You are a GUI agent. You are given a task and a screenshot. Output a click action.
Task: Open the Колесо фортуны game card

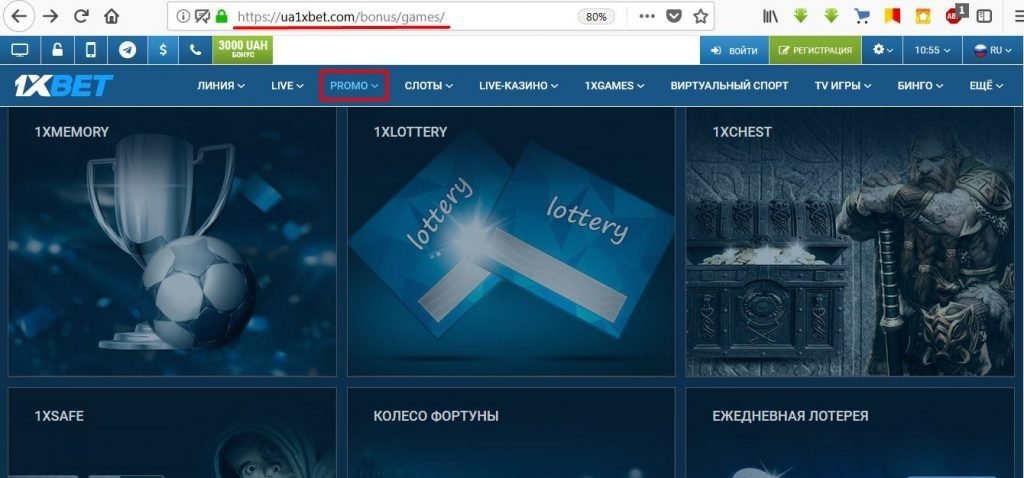511,433
